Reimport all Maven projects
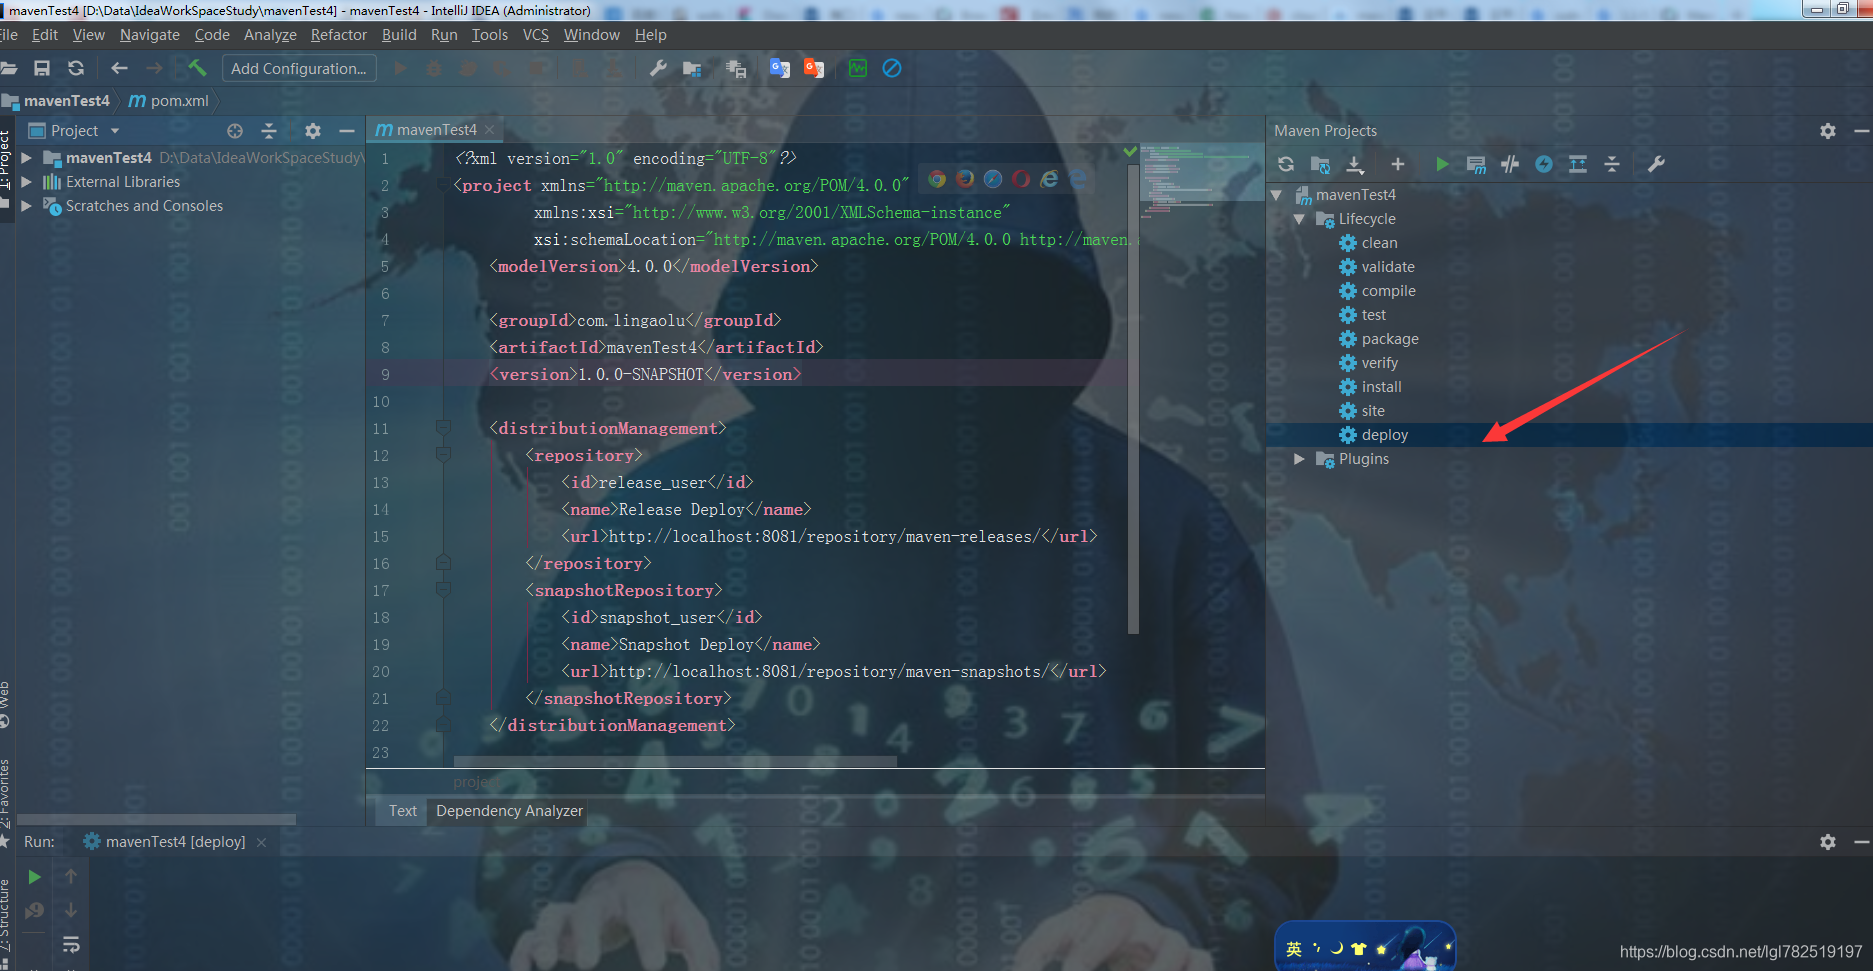 (x=1286, y=164)
